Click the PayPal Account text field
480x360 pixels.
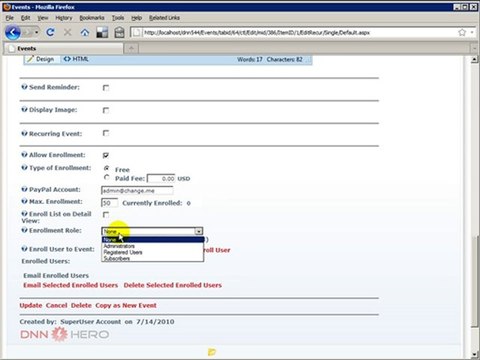click(137, 191)
